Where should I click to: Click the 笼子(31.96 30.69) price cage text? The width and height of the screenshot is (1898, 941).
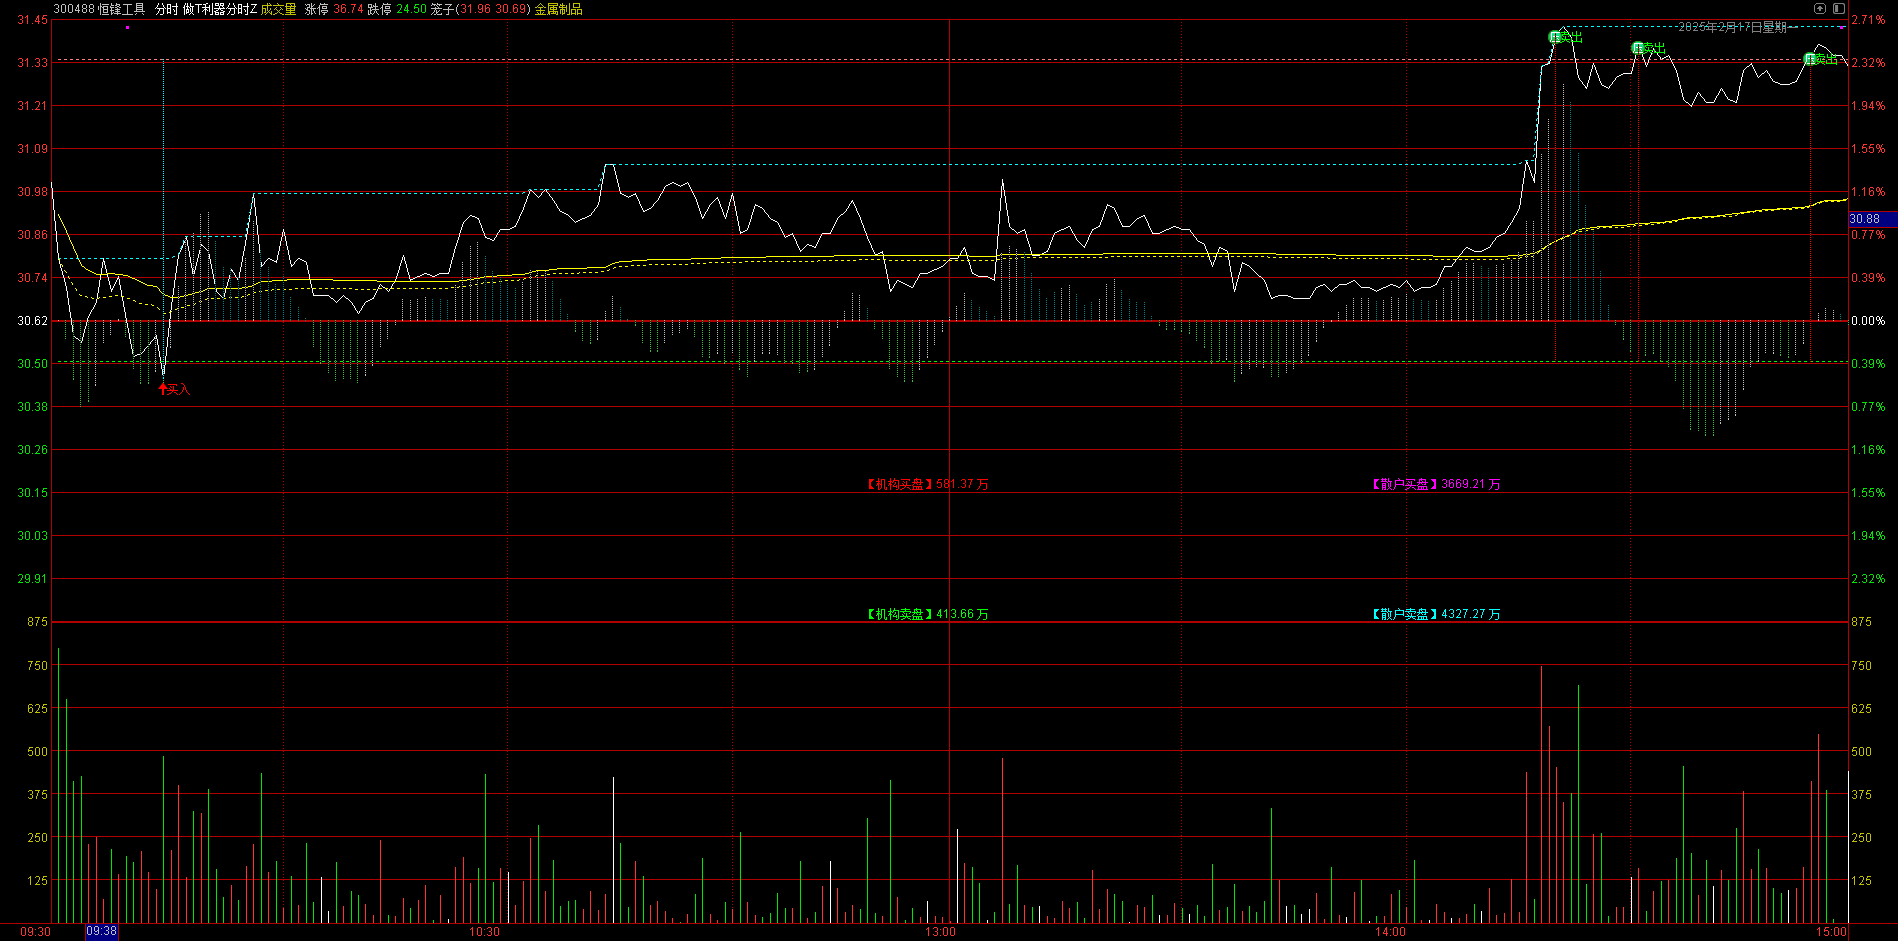[481, 9]
